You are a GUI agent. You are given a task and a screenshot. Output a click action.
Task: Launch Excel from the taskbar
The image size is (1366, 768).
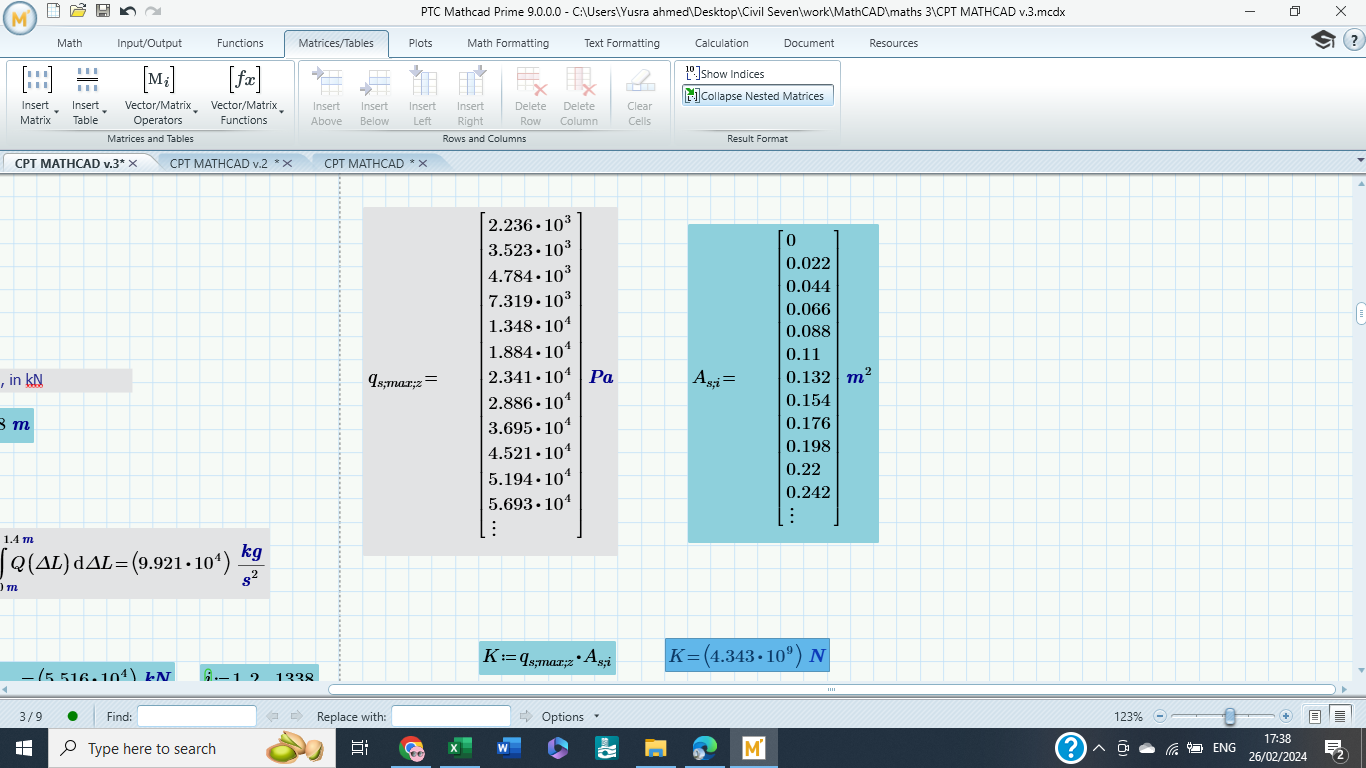pyautogui.click(x=460, y=748)
